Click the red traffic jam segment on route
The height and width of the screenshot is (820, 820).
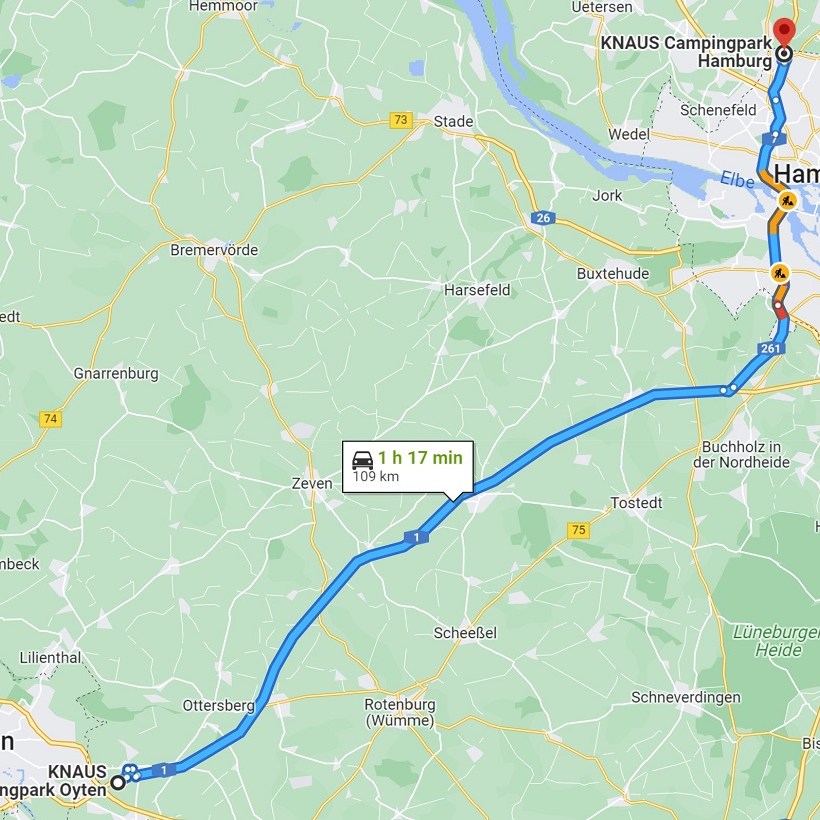[x=780, y=310]
